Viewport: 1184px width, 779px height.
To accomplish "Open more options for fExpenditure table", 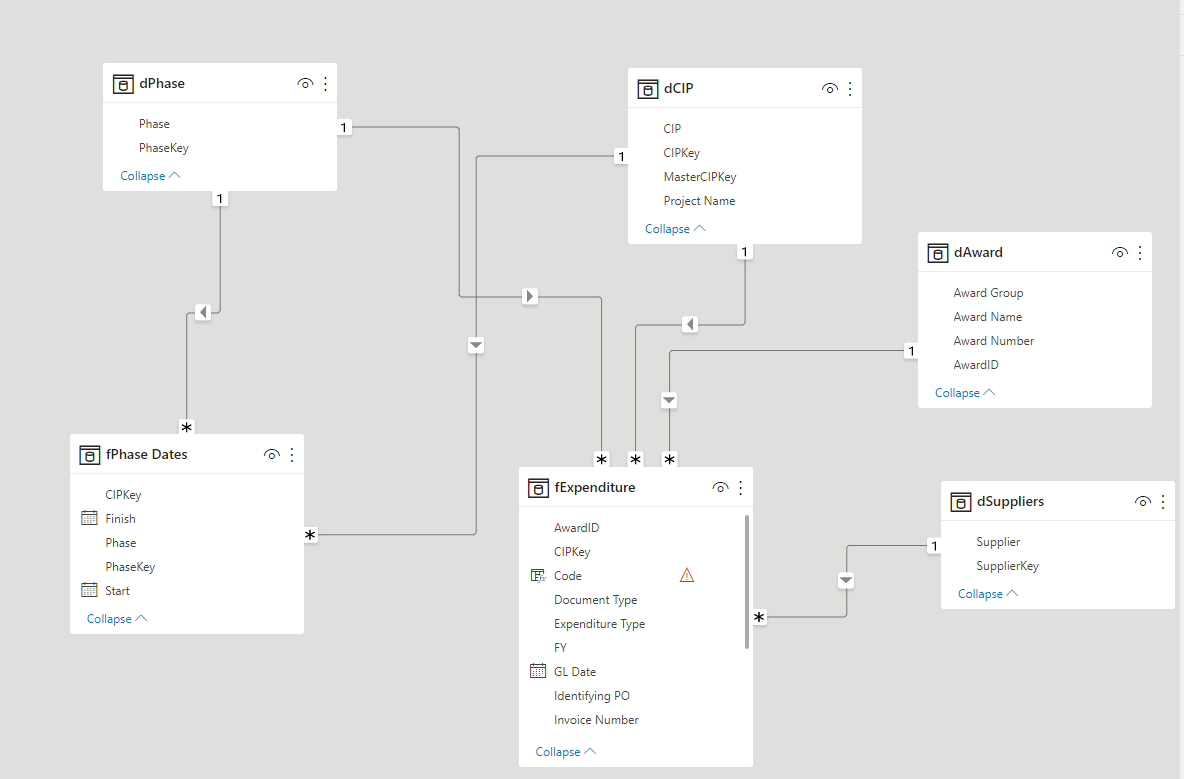I will tap(741, 488).
